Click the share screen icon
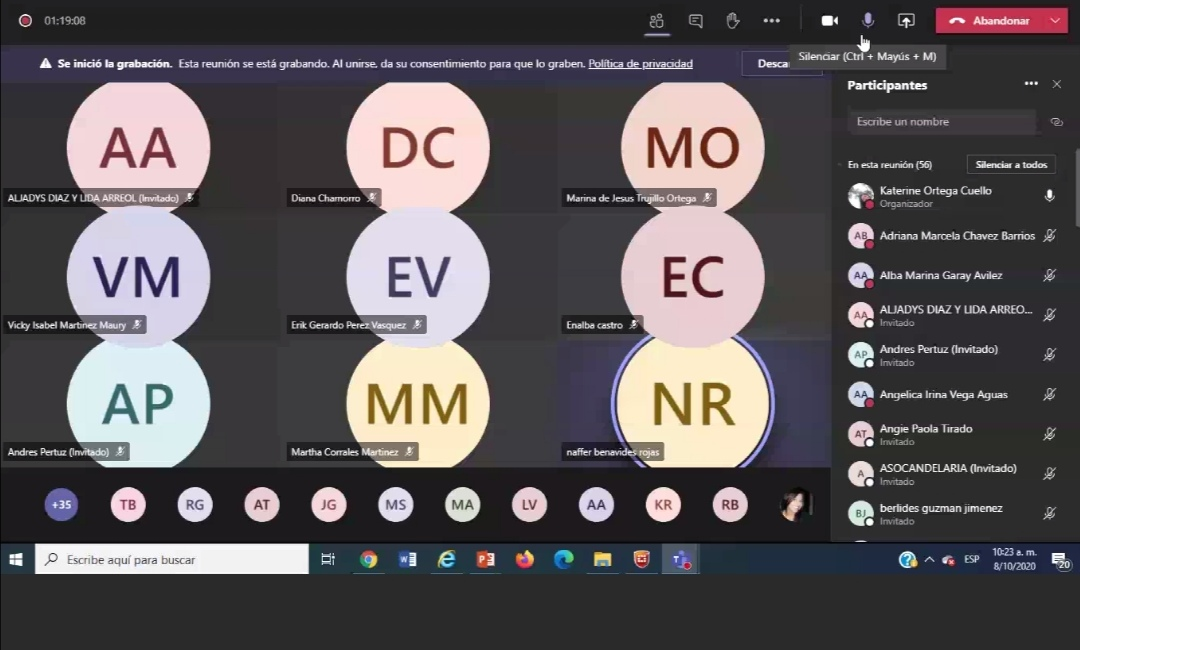Image resolution: width=1177 pixels, height=650 pixels. click(x=906, y=21)
